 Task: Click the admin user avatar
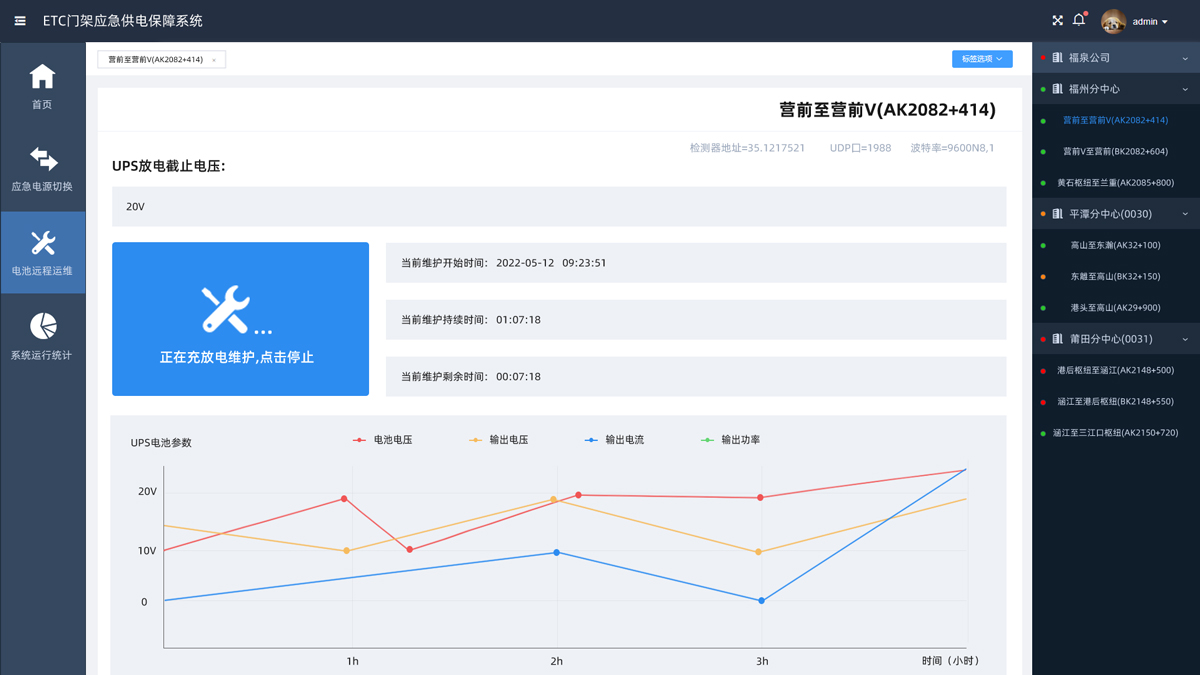pyautogui.click(x=1113, y=21)
